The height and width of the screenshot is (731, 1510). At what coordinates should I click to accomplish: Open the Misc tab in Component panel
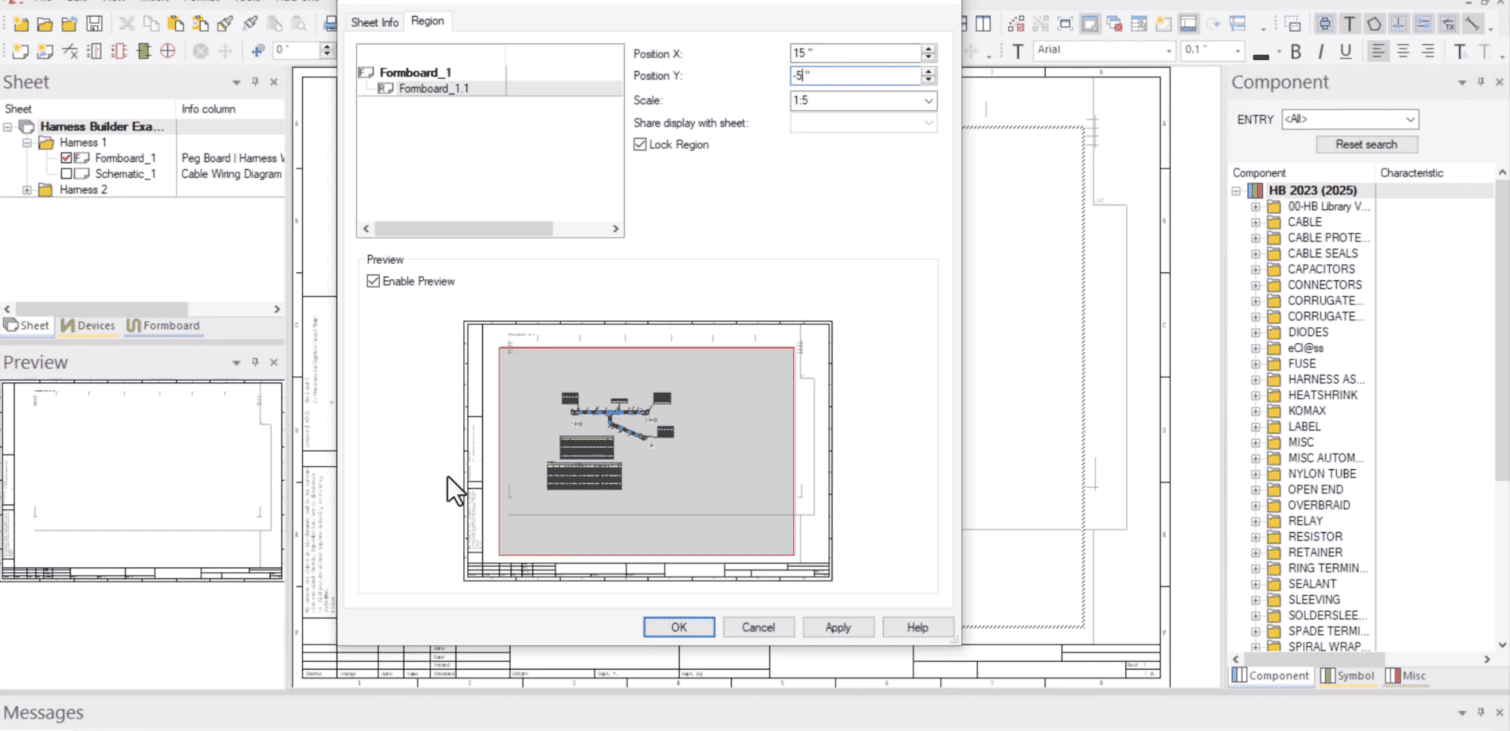[x=1407, y=676]
